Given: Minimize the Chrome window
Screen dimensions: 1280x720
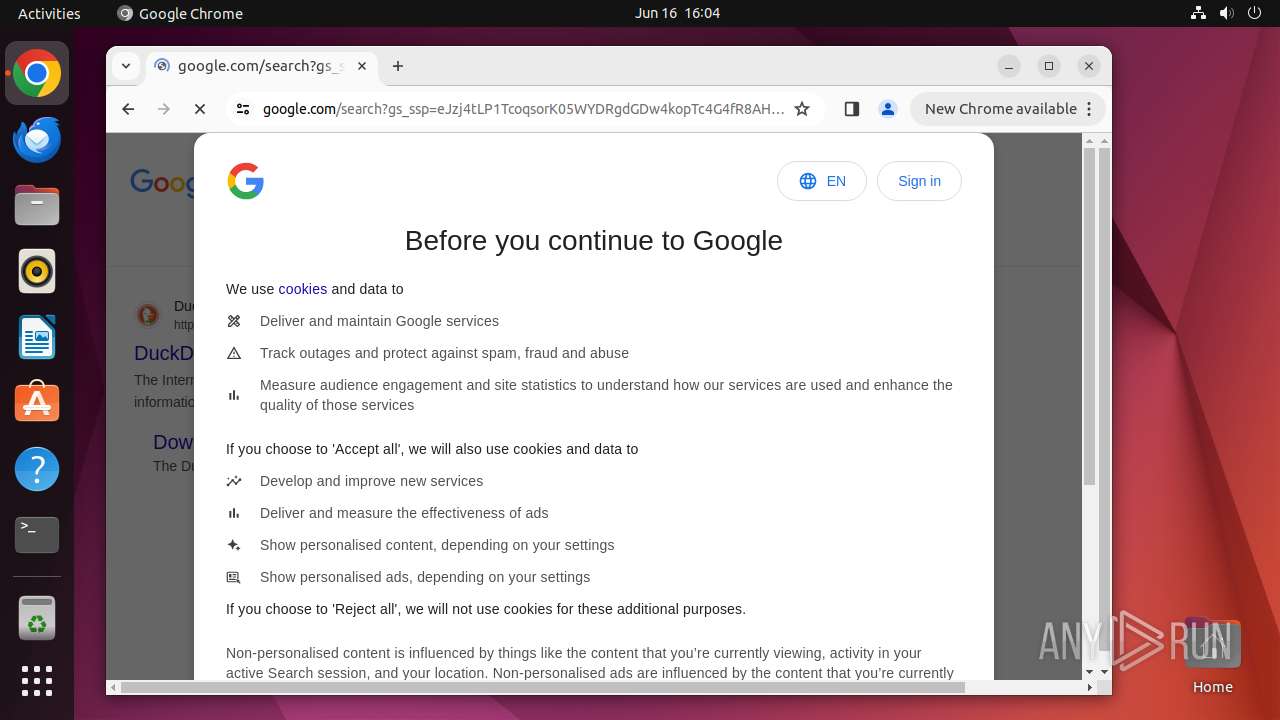Looking at the screenshot, I should point(1009,66).
